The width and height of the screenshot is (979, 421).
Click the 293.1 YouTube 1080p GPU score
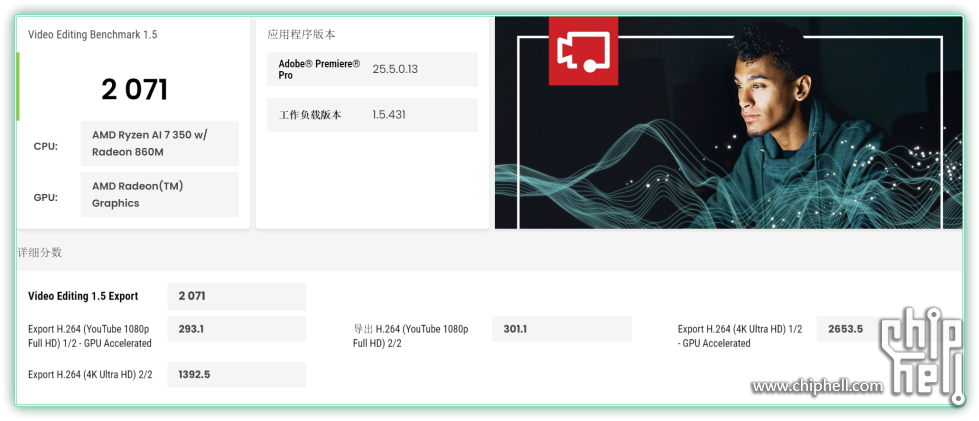236,329
